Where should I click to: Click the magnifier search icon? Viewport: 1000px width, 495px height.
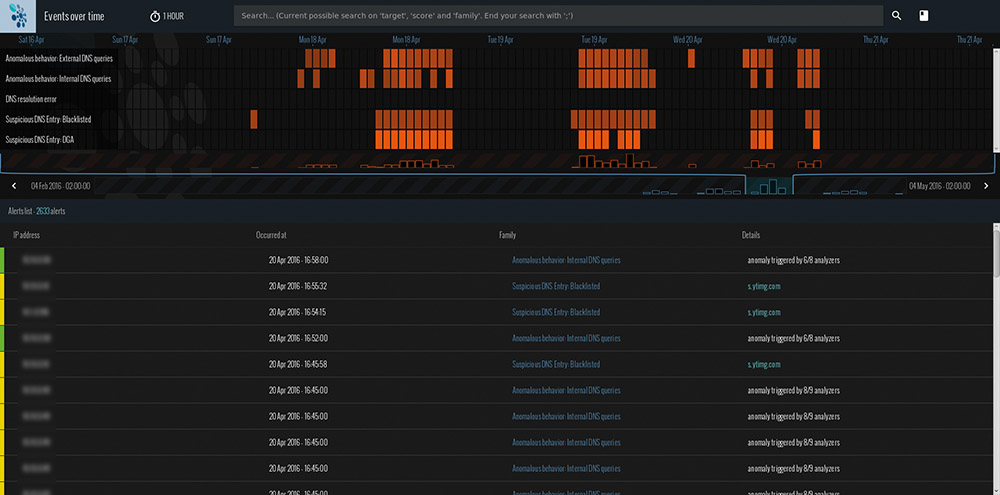[896, 16]
